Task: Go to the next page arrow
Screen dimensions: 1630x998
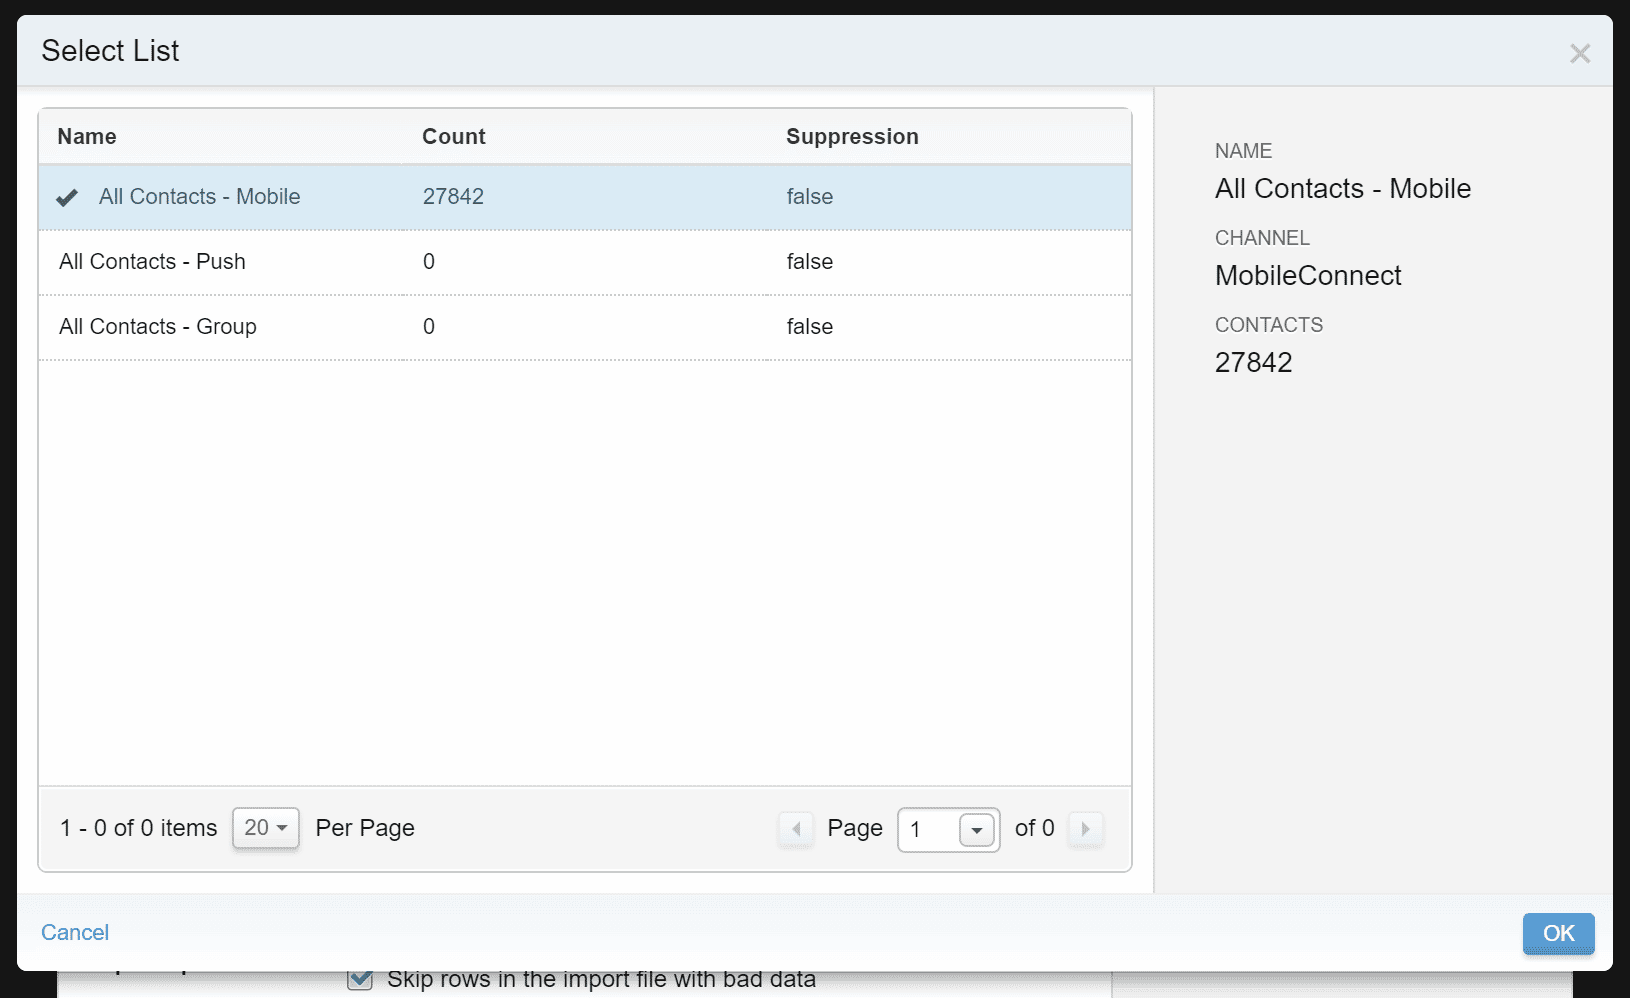Action: (x=1085, y=829)
